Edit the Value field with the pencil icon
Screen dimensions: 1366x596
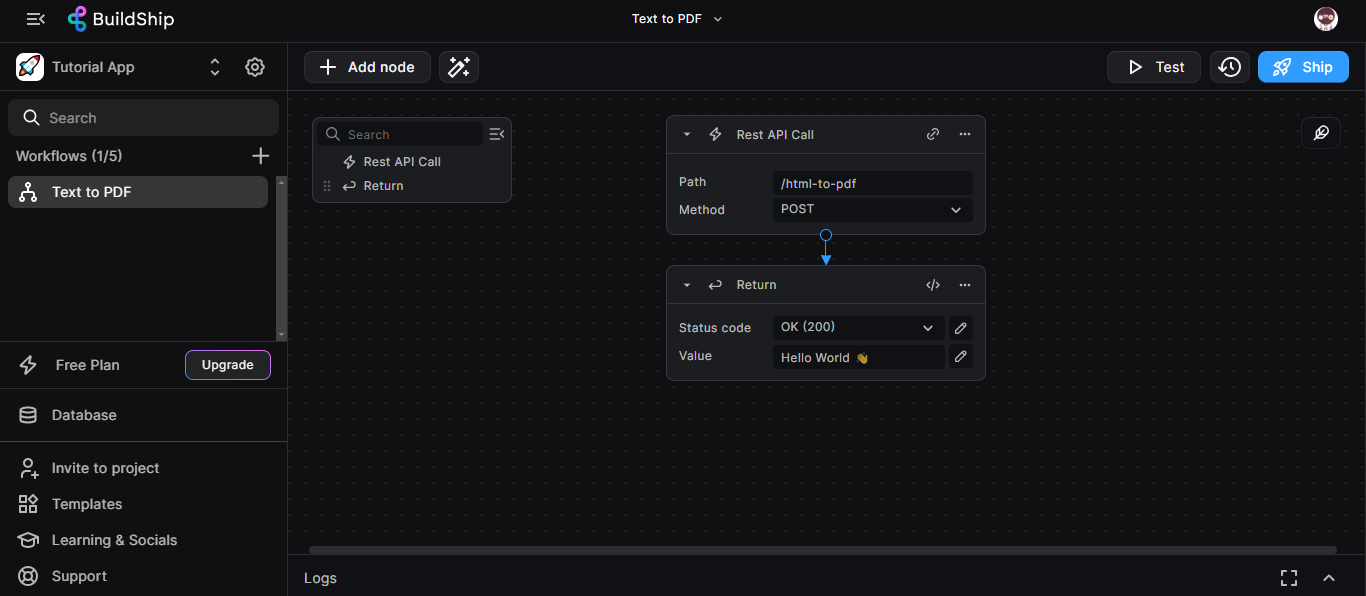click(x=960, y=356)
